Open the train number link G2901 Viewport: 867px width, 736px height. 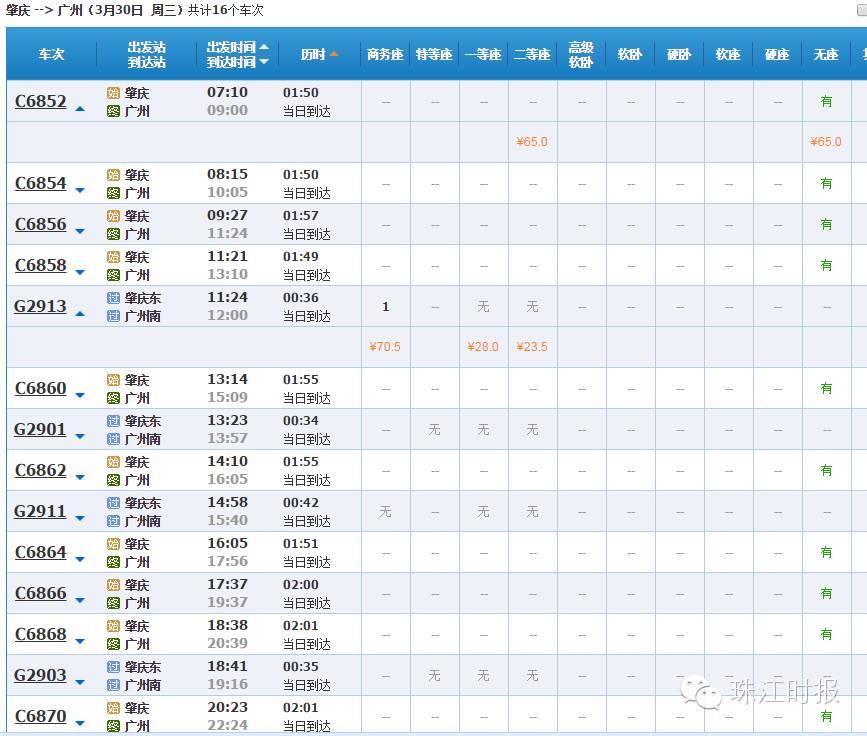point(40,429)
